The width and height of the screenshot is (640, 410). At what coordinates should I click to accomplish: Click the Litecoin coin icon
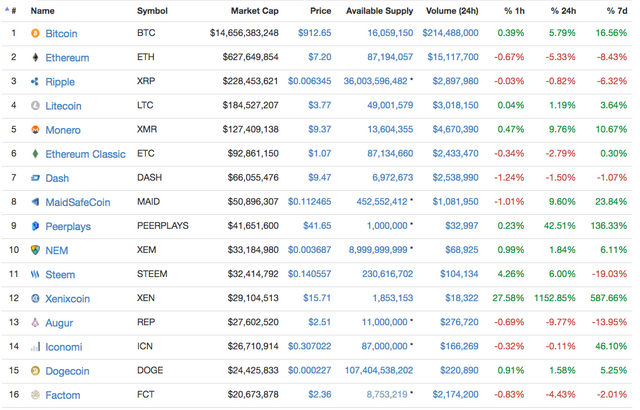click(x=36, y=106)
